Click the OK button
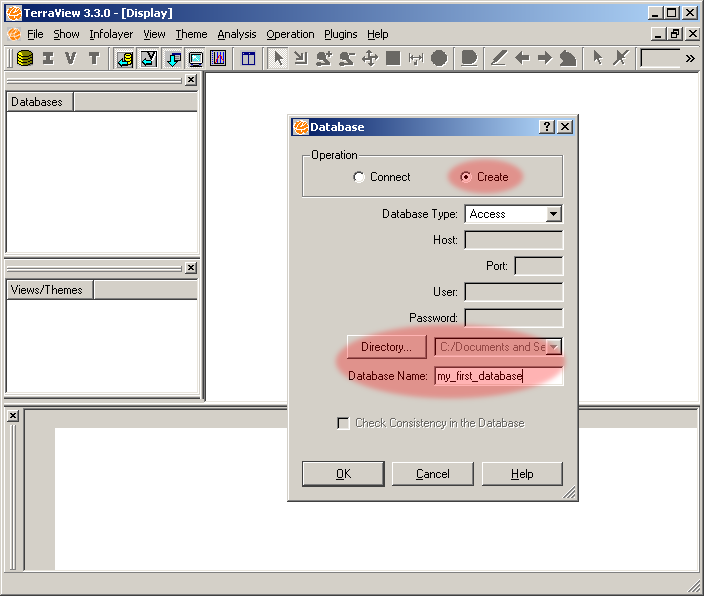This screenshot has height=596, width=704. (343, 474)
